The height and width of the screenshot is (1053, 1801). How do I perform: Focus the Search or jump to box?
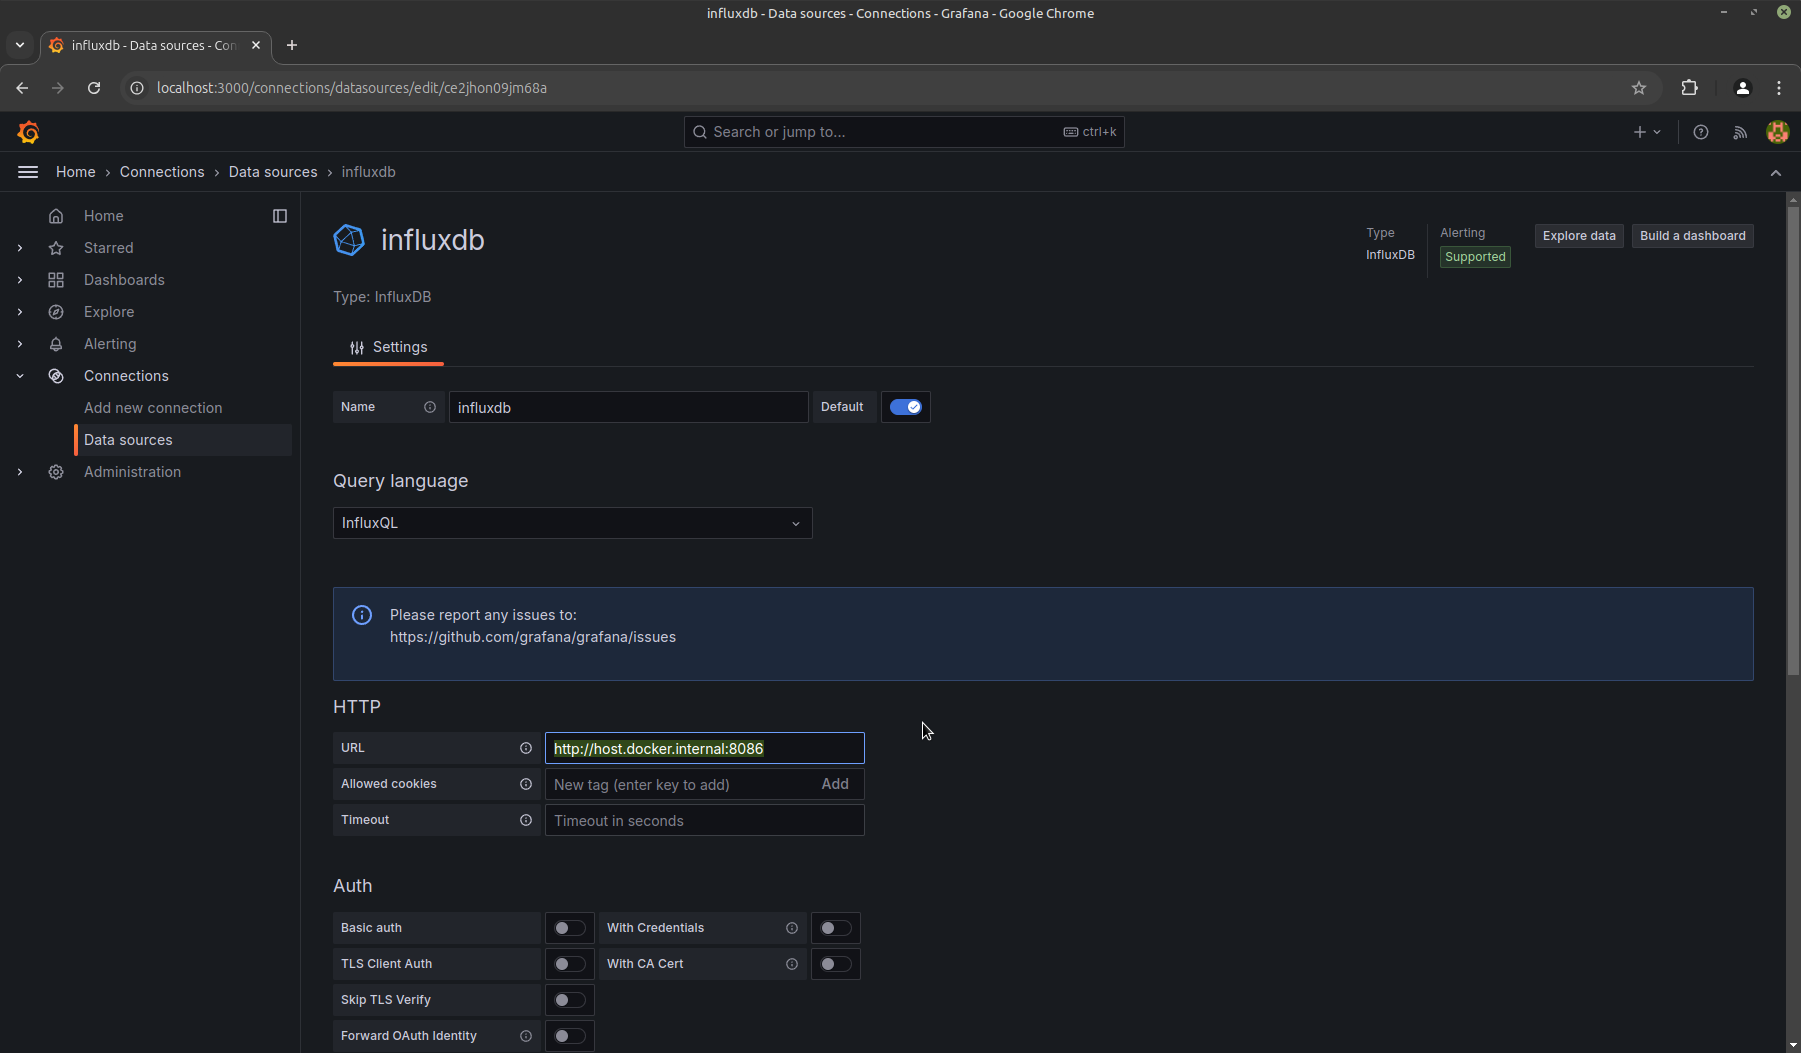tap(904, 132)
